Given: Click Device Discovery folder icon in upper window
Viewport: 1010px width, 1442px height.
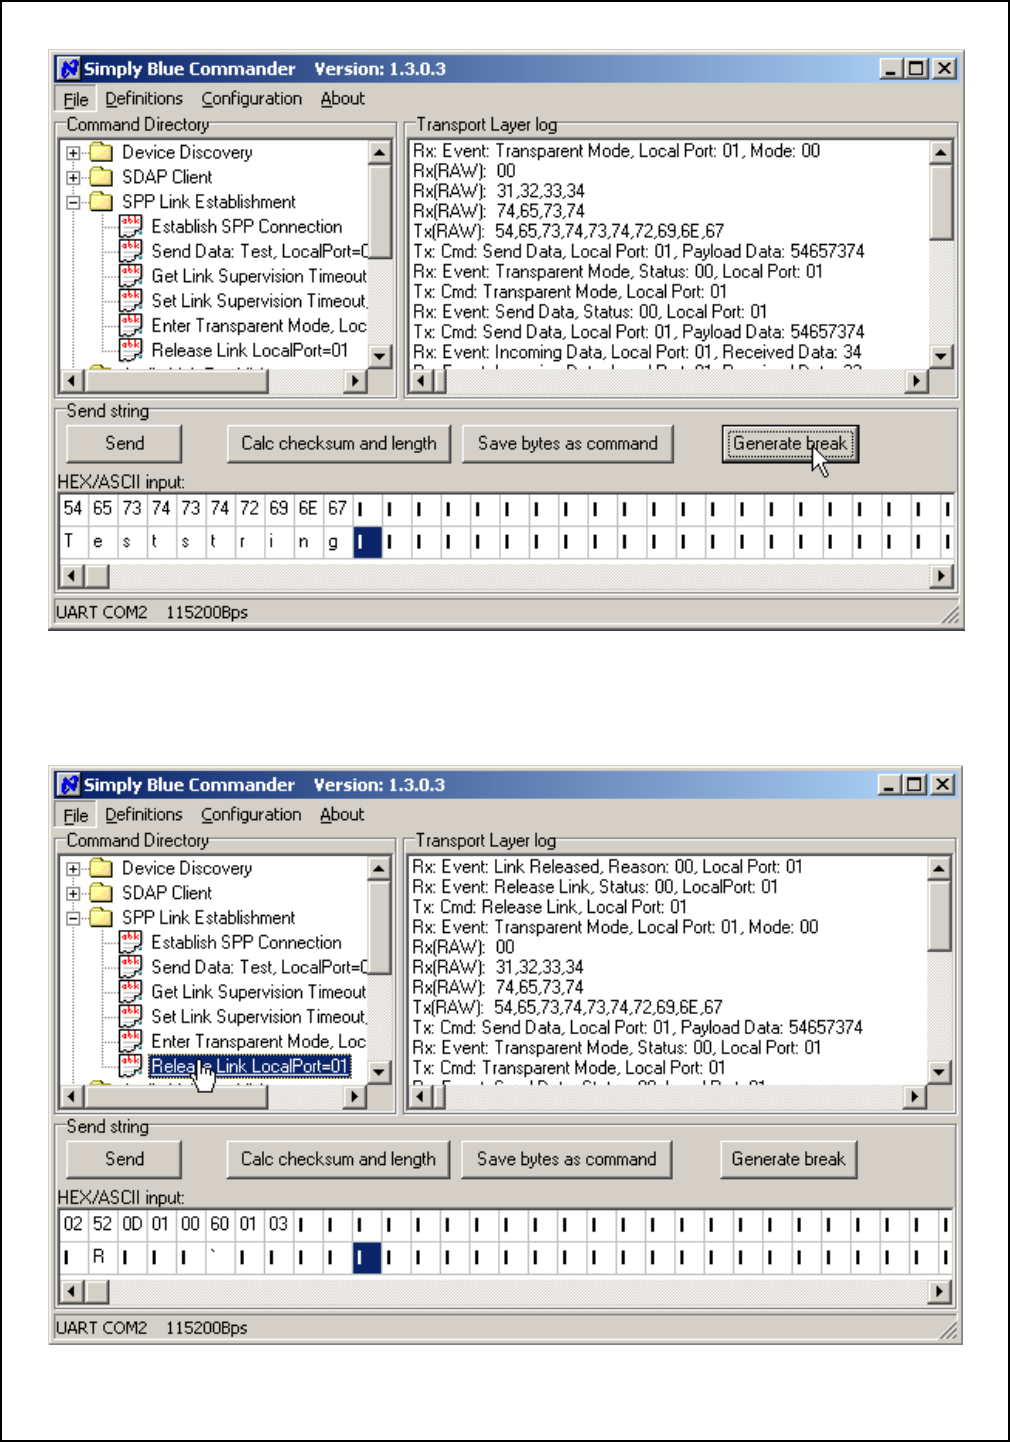Looking at the screenshot, I should 101,152.
